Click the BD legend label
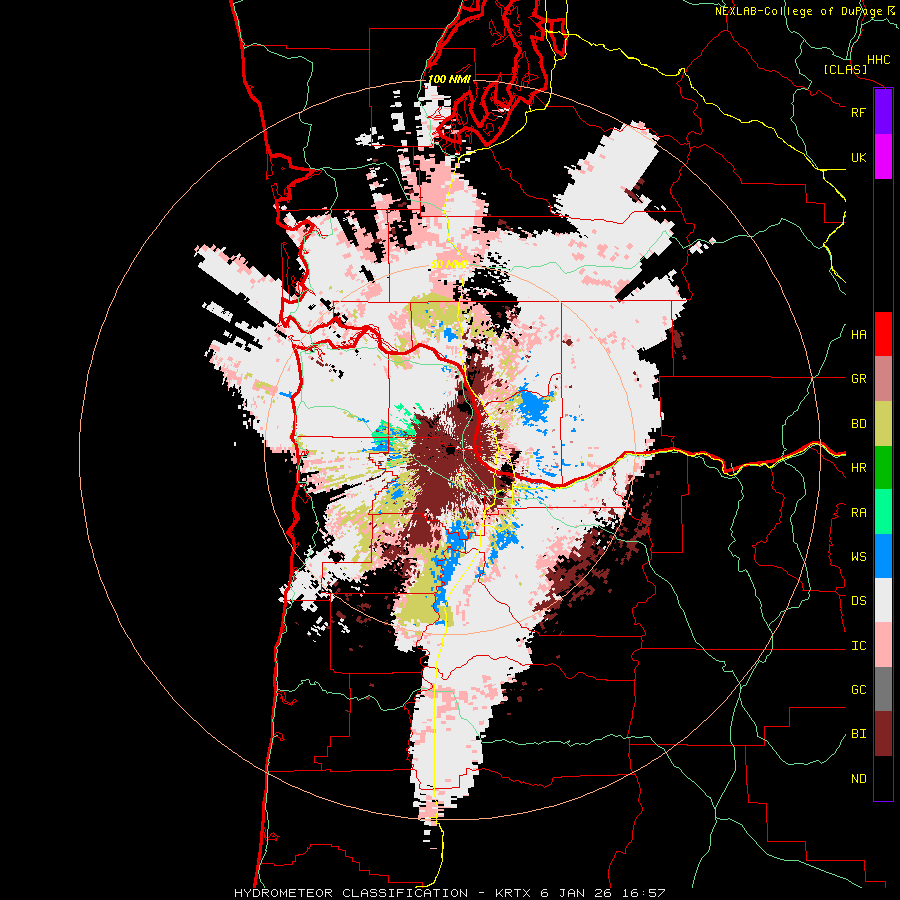The image size is (900, 900). pyautogui.click(x=858, y=424)
